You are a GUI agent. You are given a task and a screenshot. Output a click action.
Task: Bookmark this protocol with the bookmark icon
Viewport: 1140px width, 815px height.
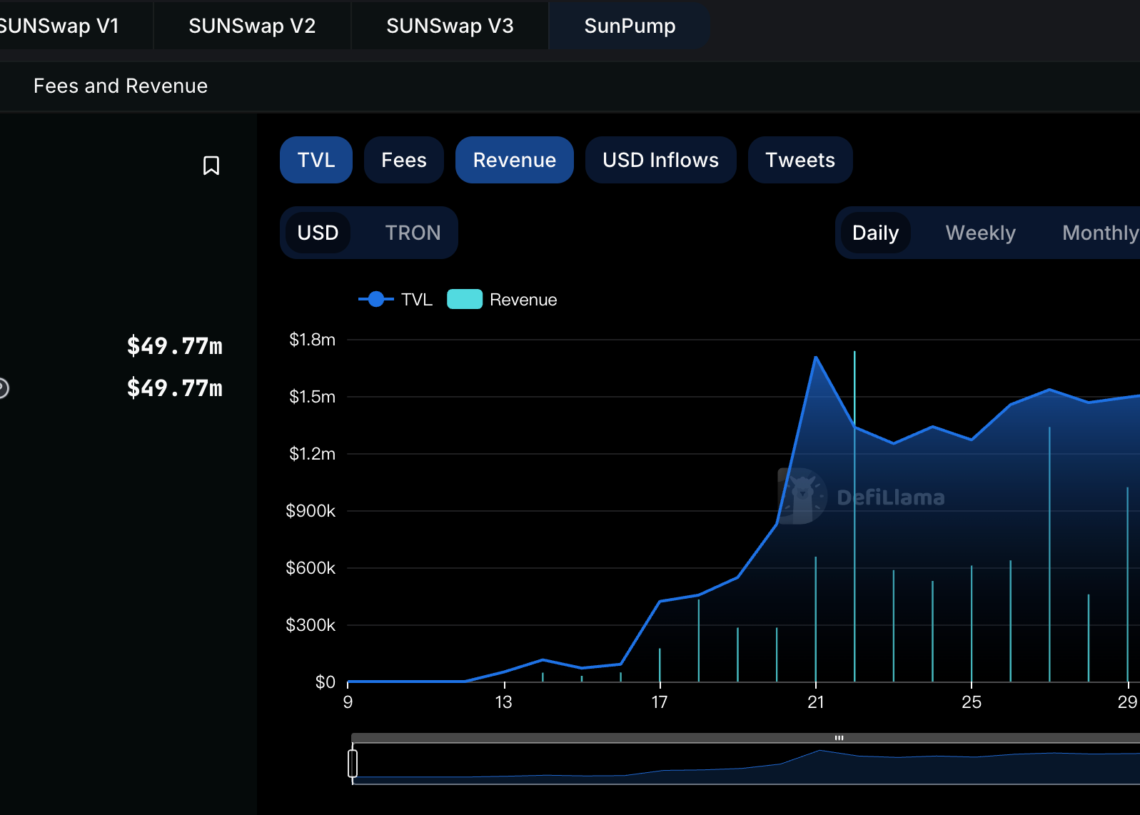[211, 166]
